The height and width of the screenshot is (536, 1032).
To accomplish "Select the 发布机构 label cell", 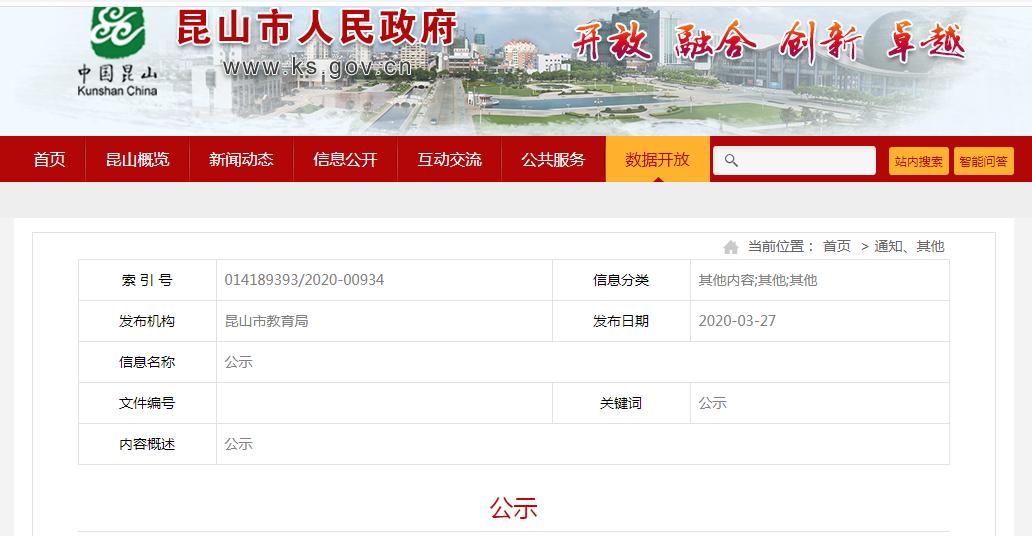I will [x=147, y=321].
